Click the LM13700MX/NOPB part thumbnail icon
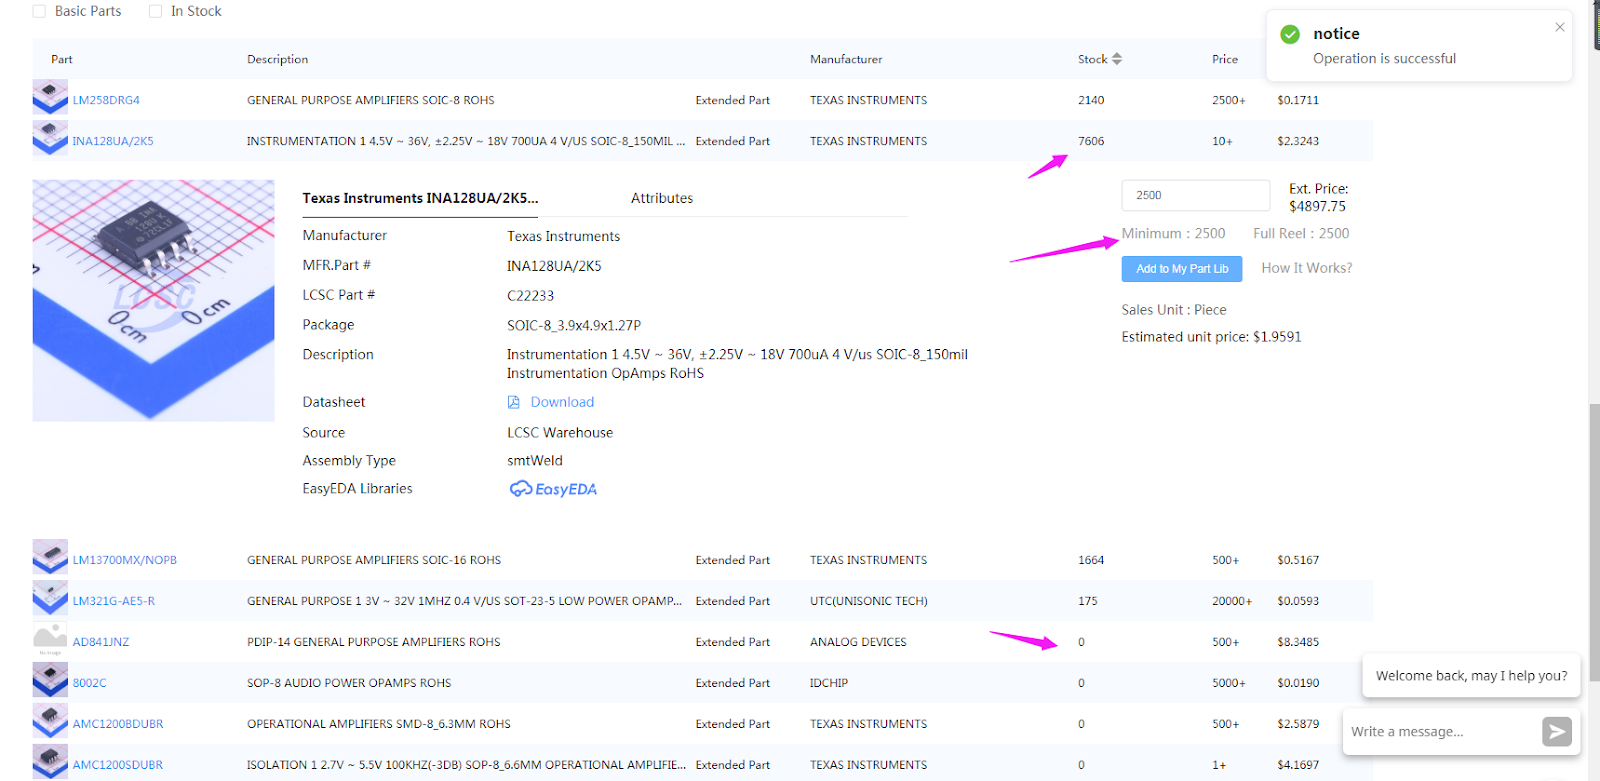Image resolution: width=1600 pixels, height=781 pixels. click(x=50, y=557)
